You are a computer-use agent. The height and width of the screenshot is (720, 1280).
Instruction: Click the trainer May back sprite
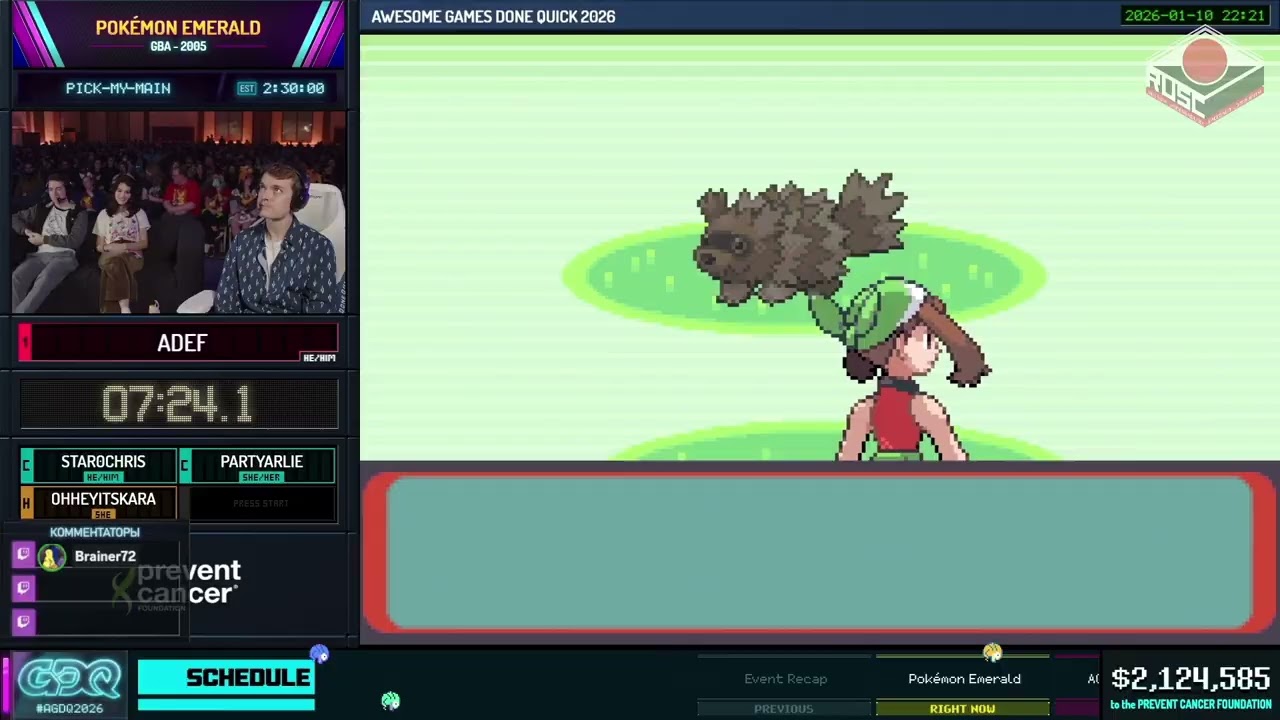pyautogui.click(x=908, y=372)
